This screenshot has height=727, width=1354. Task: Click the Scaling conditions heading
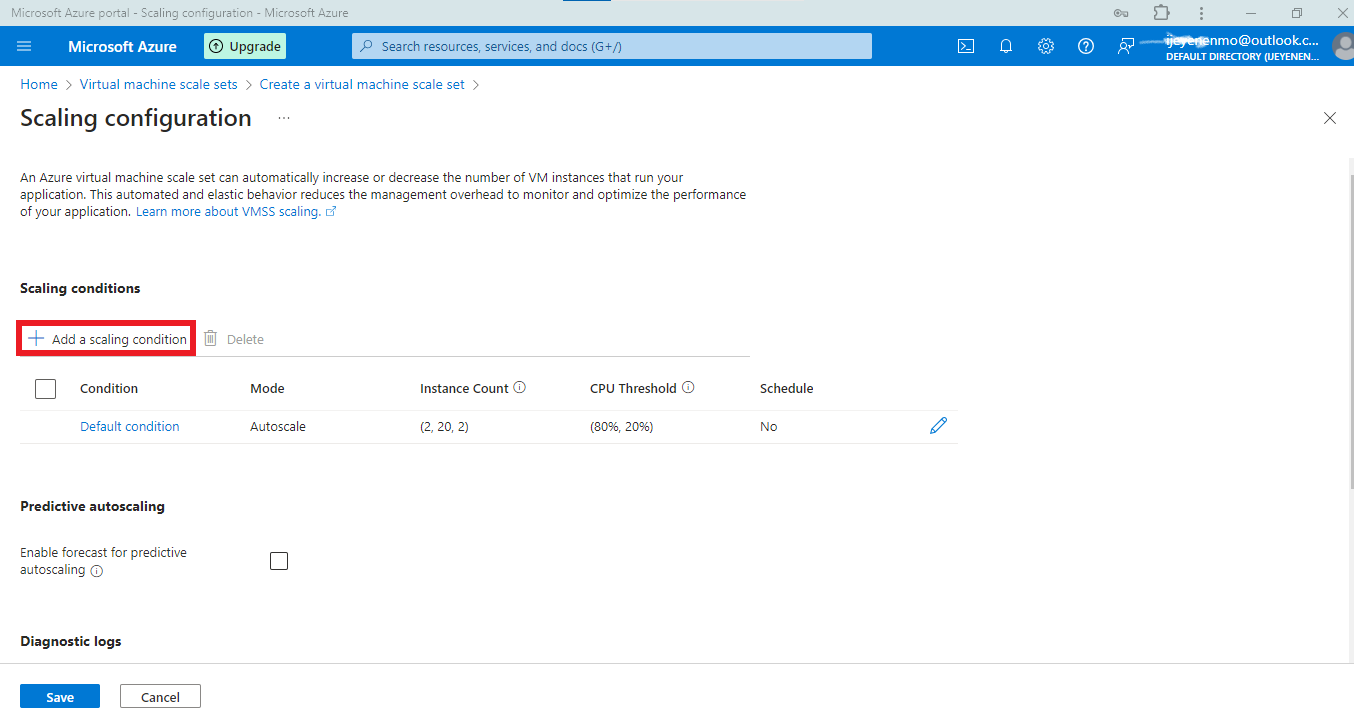click(x=80, y=288)
